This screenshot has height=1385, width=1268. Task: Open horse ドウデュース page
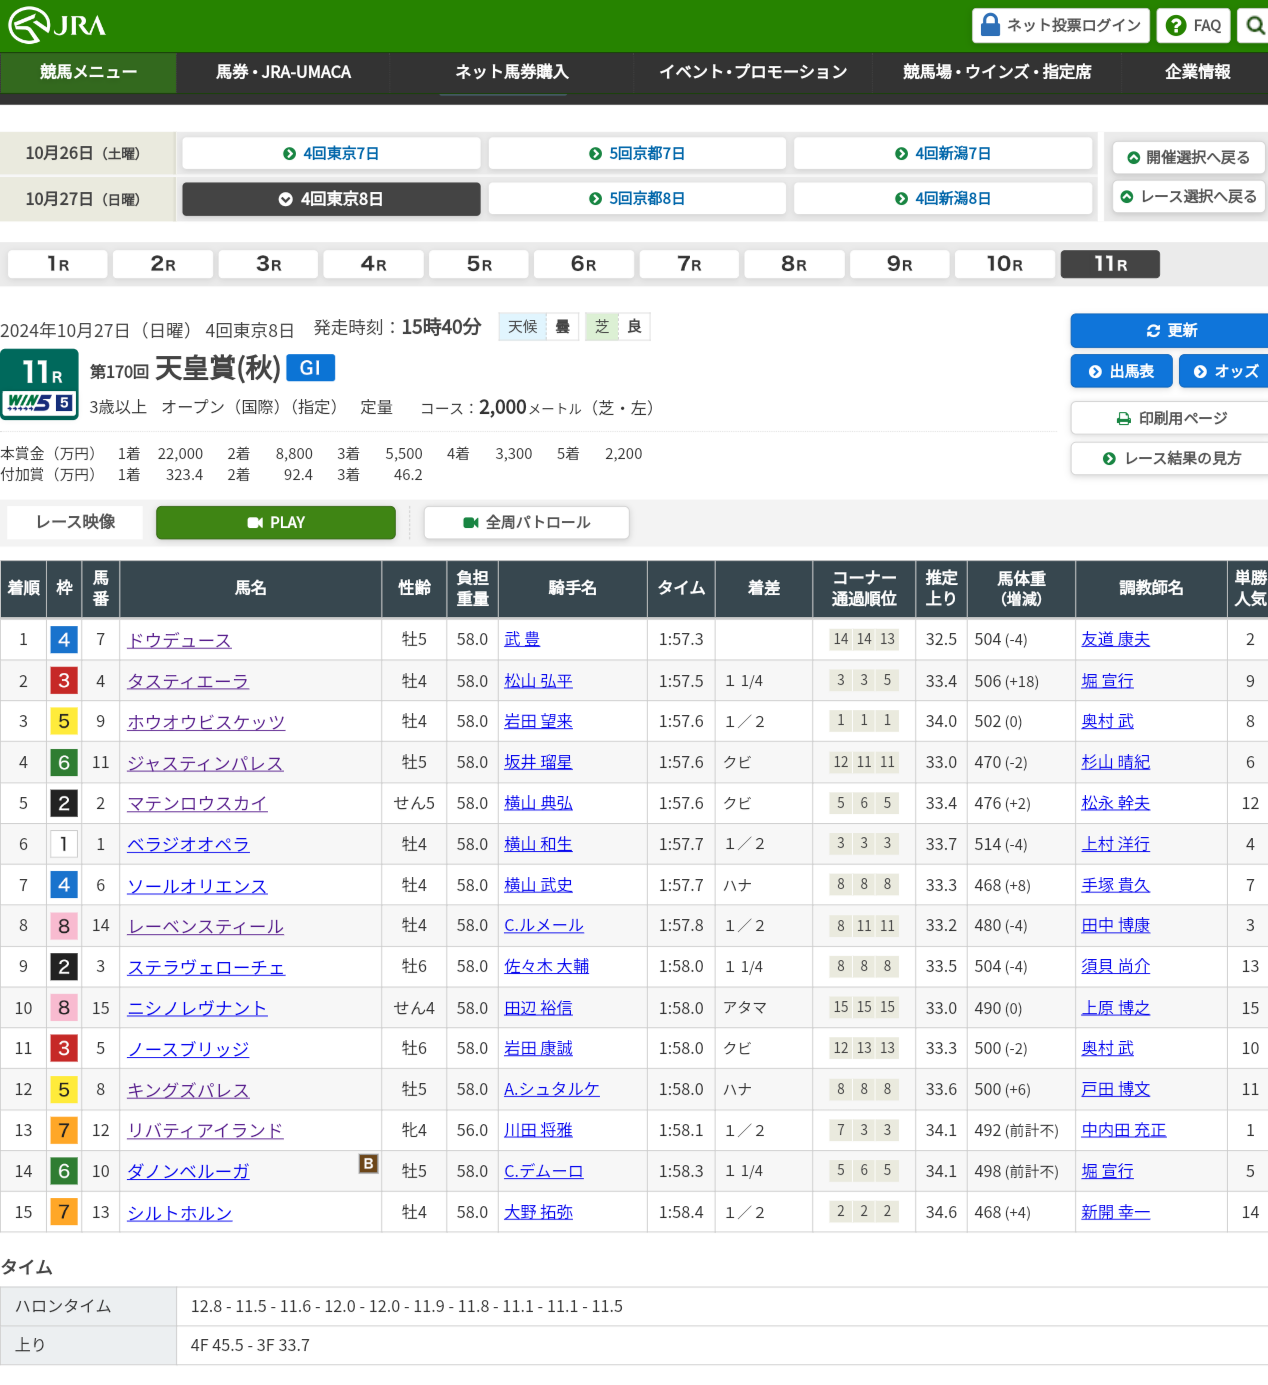pos(179,640)
